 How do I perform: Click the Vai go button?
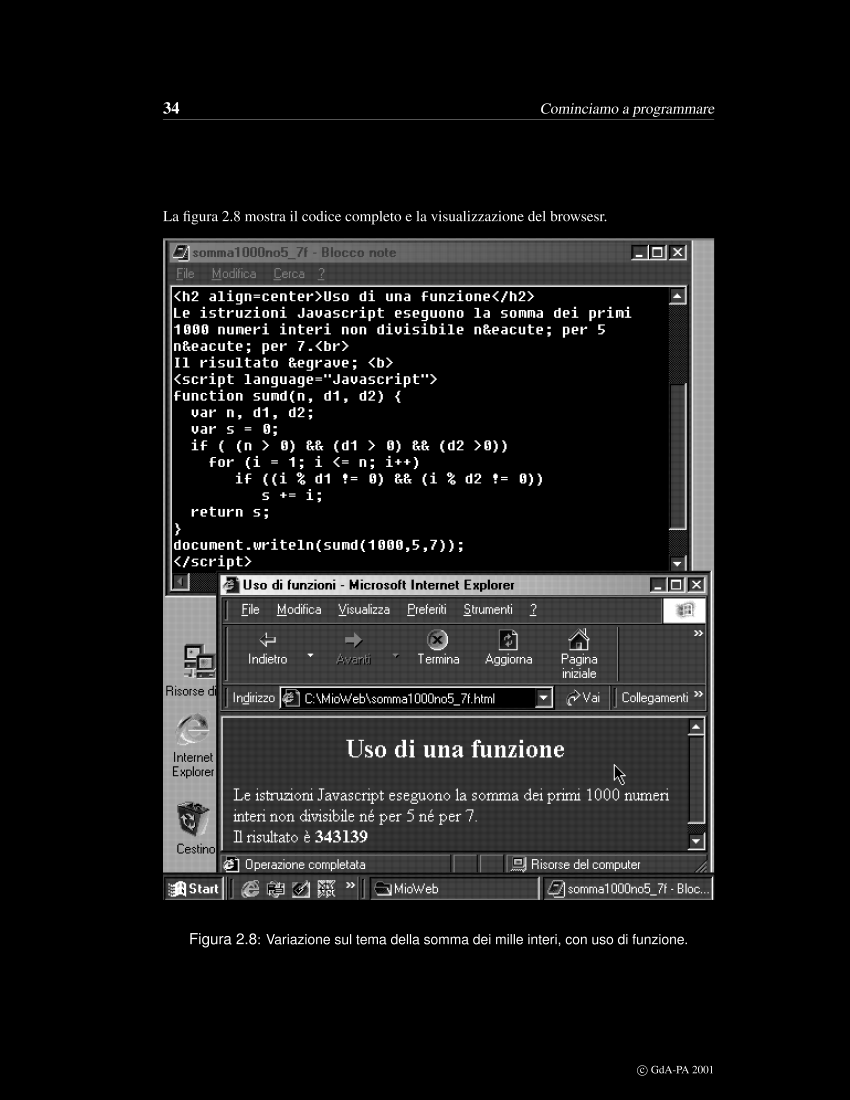(x=583, y=698)
